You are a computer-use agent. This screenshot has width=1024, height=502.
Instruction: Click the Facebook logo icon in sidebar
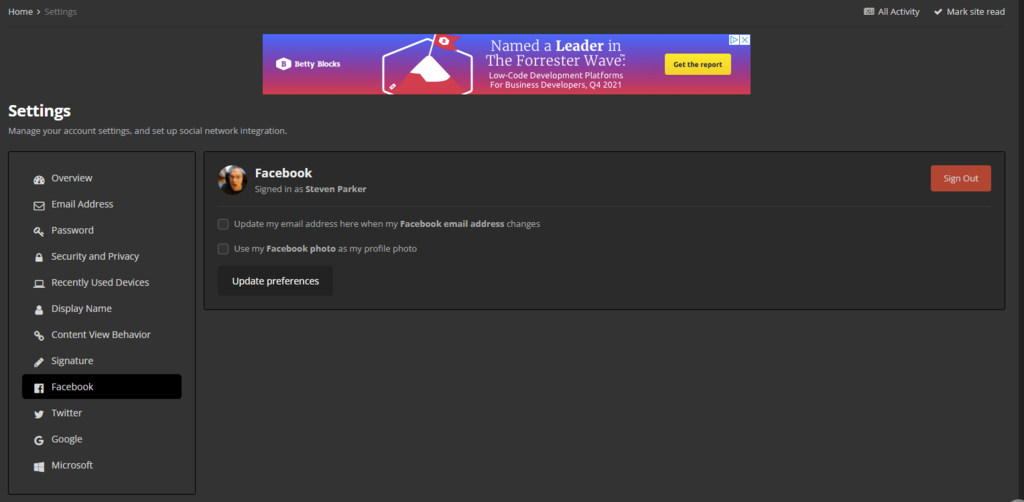[x=39, y=388]
